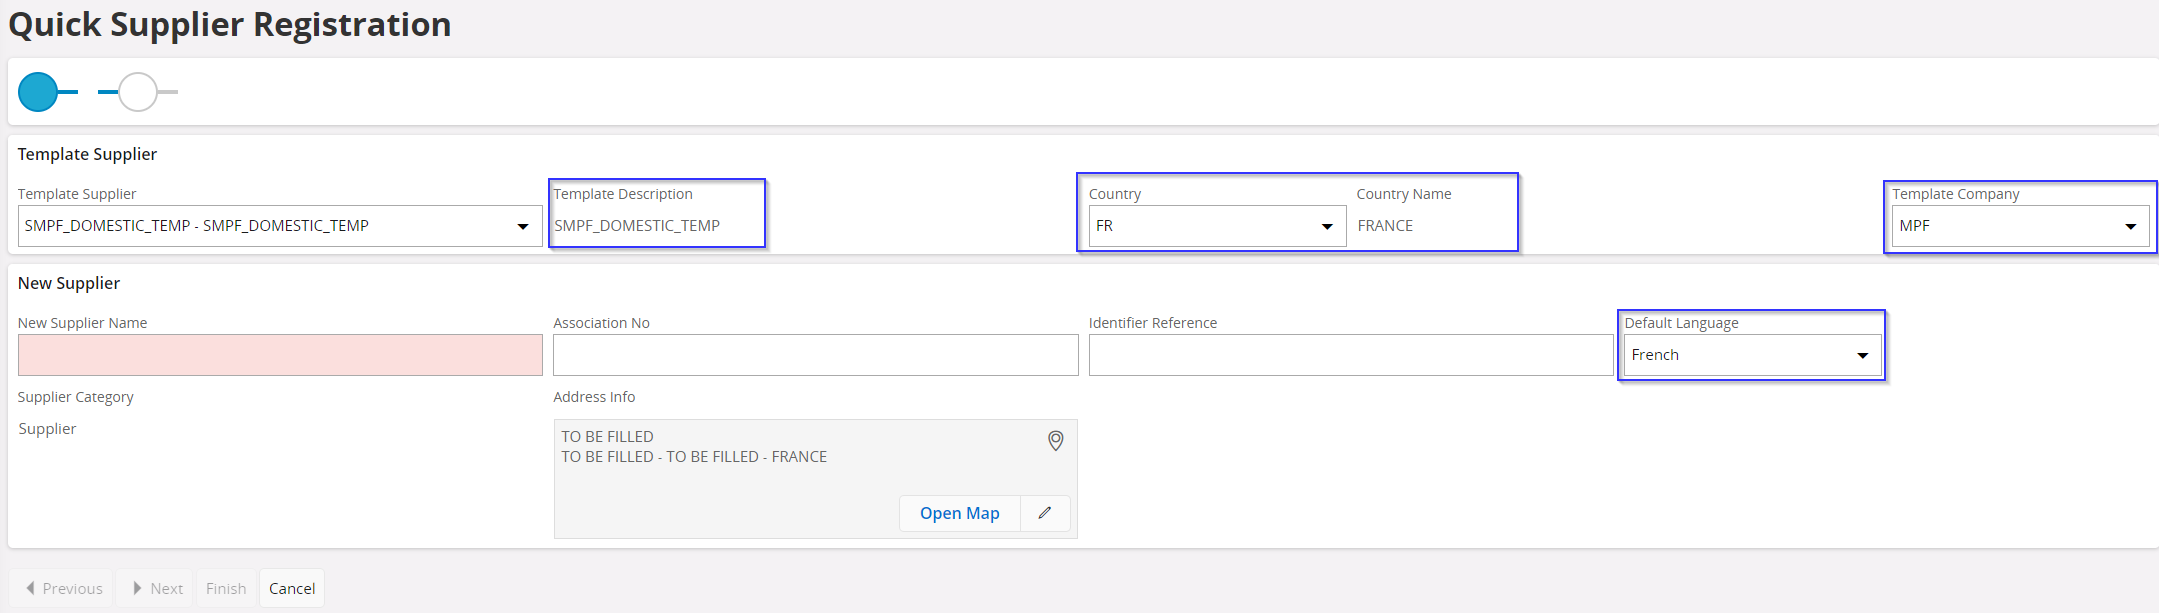Focus the Association No input box

click(x=815, y=355)
